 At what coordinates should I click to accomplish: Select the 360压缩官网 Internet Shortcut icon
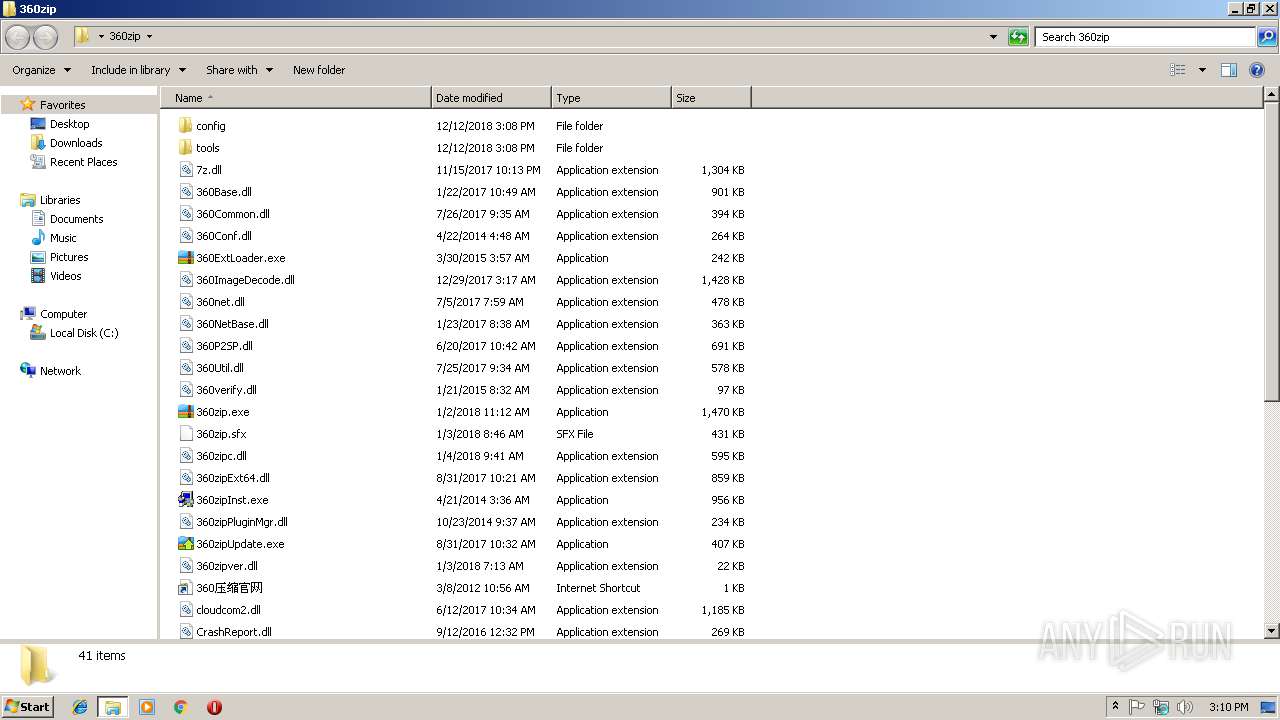[185, 588]
